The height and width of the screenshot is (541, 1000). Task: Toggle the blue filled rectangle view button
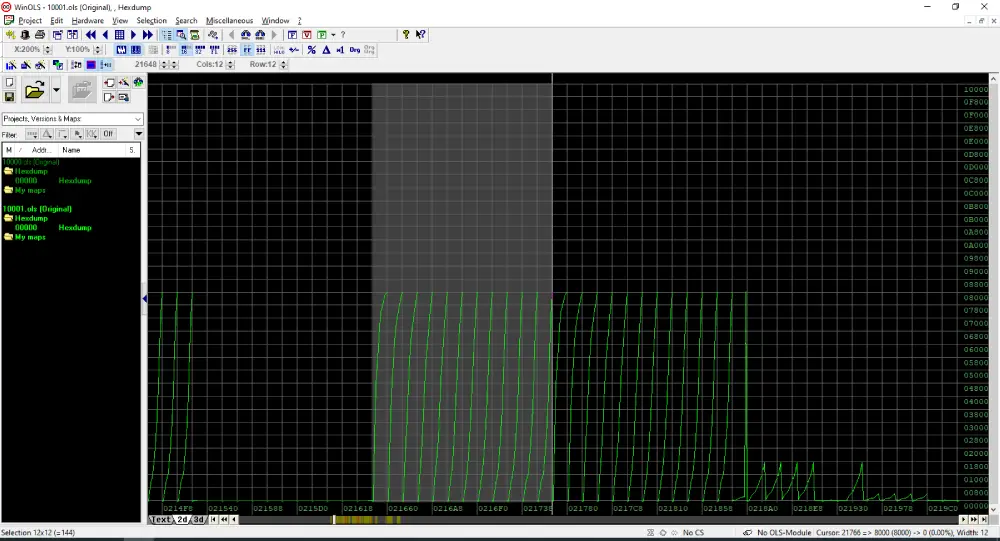click(x=91, y=64)
